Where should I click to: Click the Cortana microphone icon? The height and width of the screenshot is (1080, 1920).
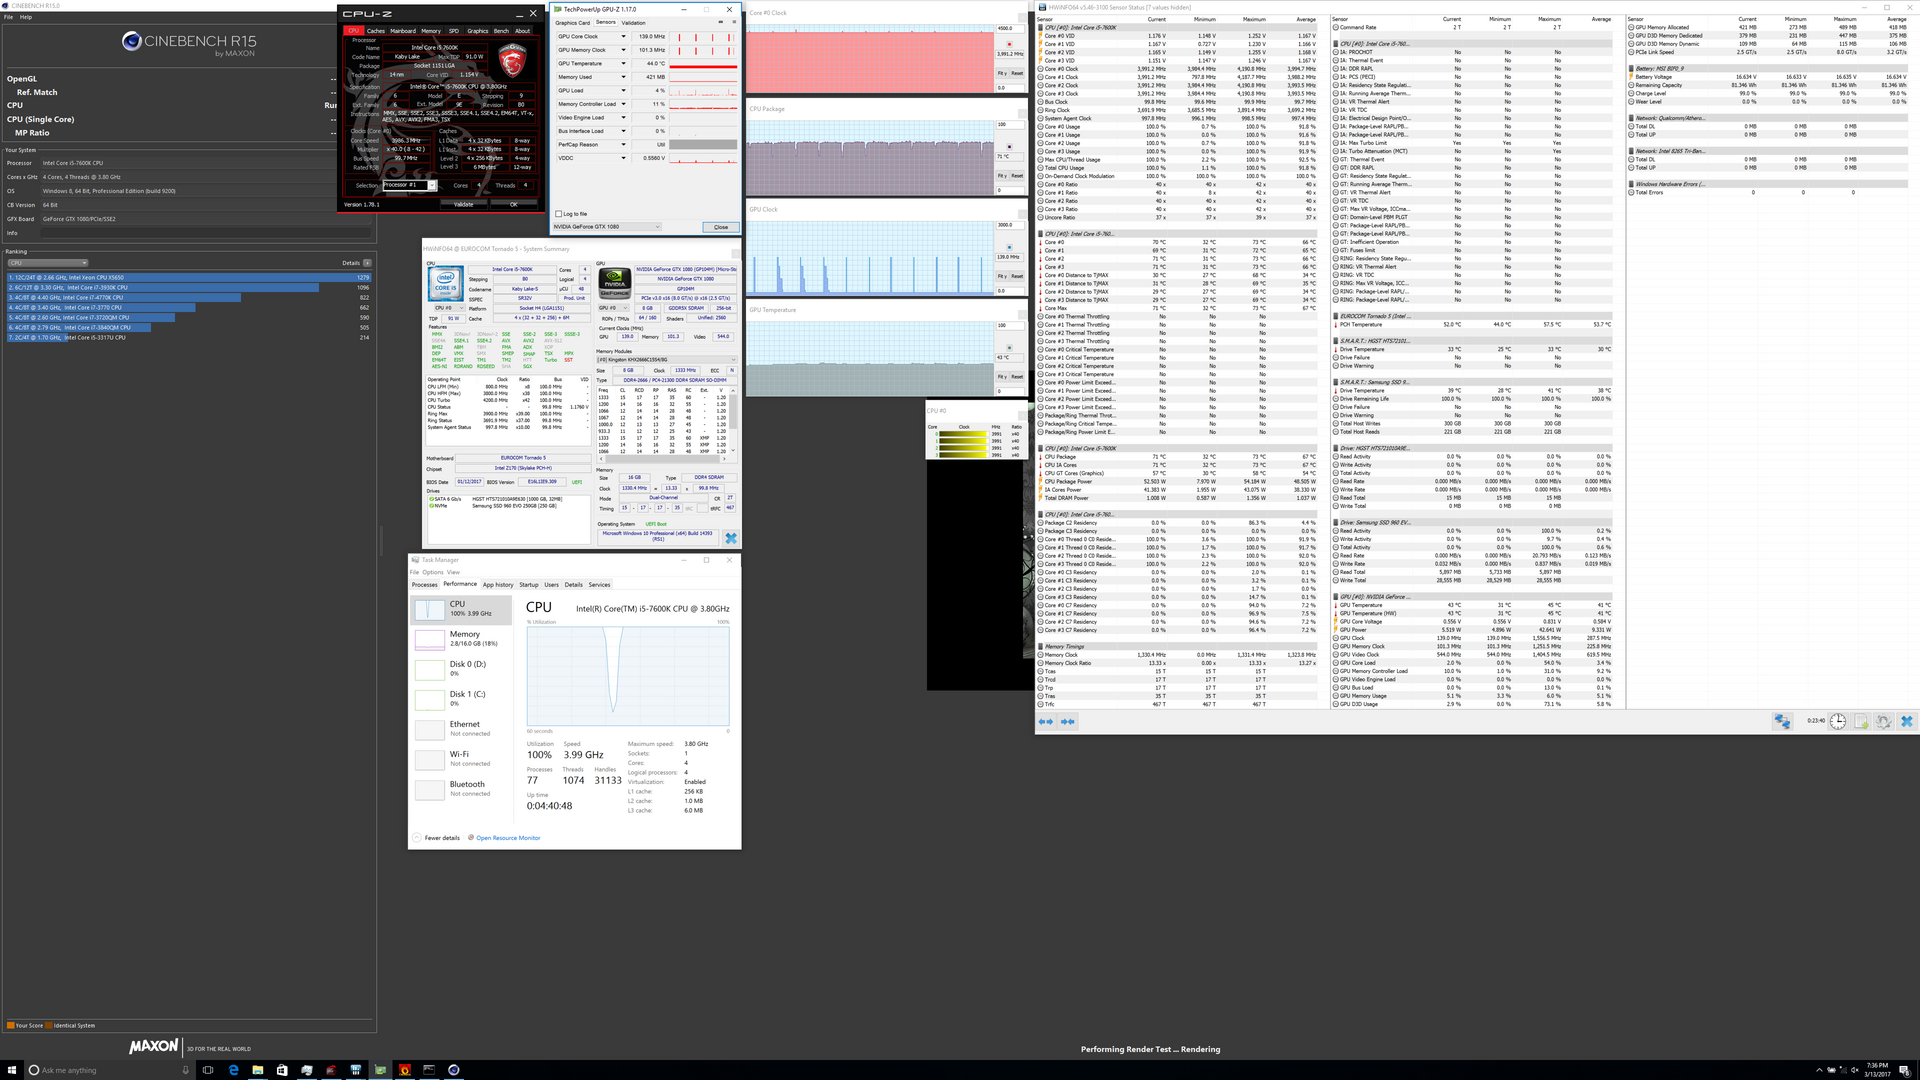click(185, 1069)
